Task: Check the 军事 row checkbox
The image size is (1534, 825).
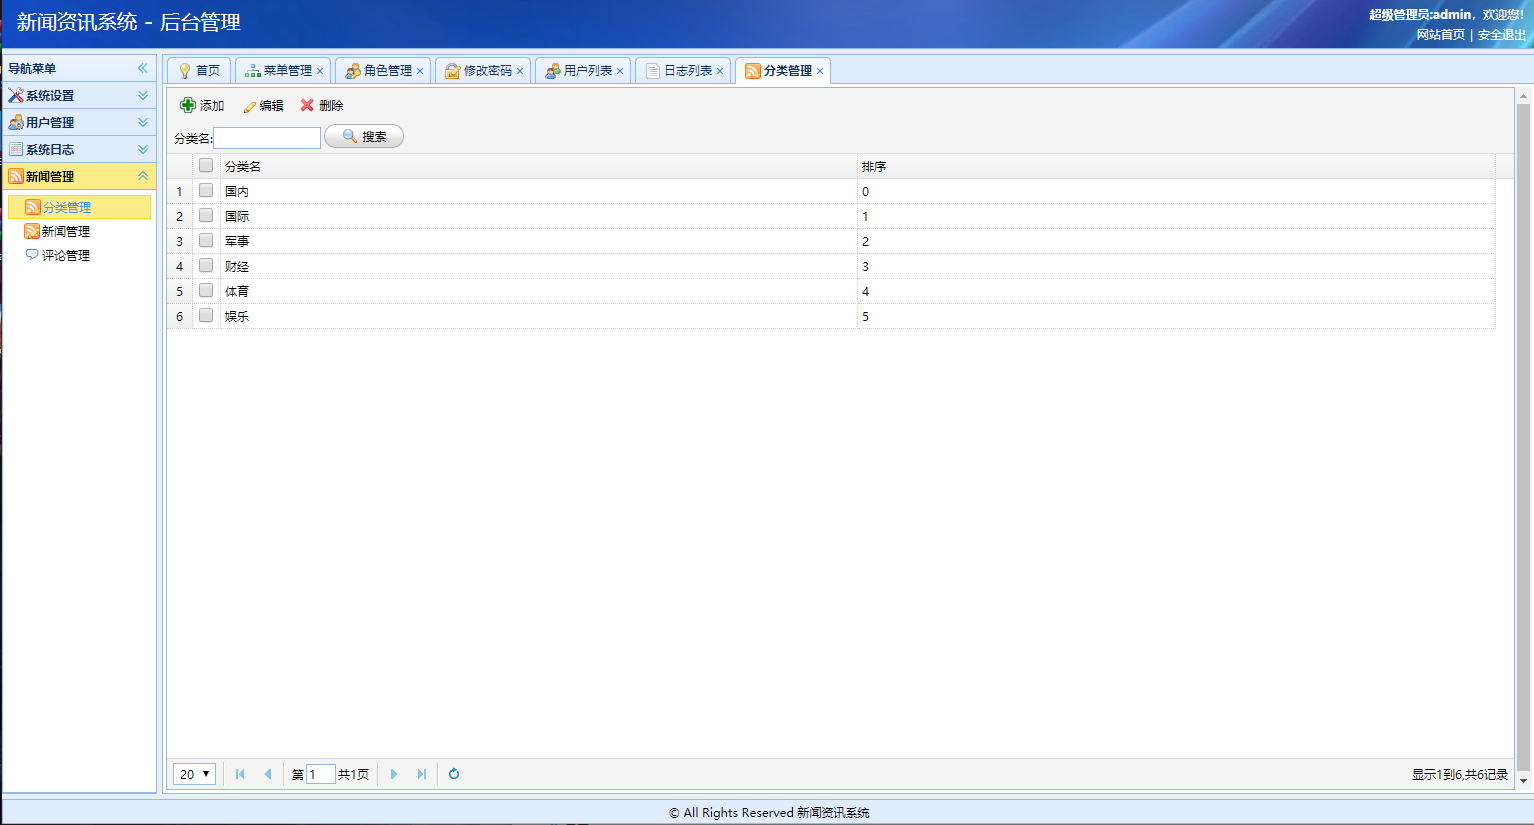Action: point(206,240)
